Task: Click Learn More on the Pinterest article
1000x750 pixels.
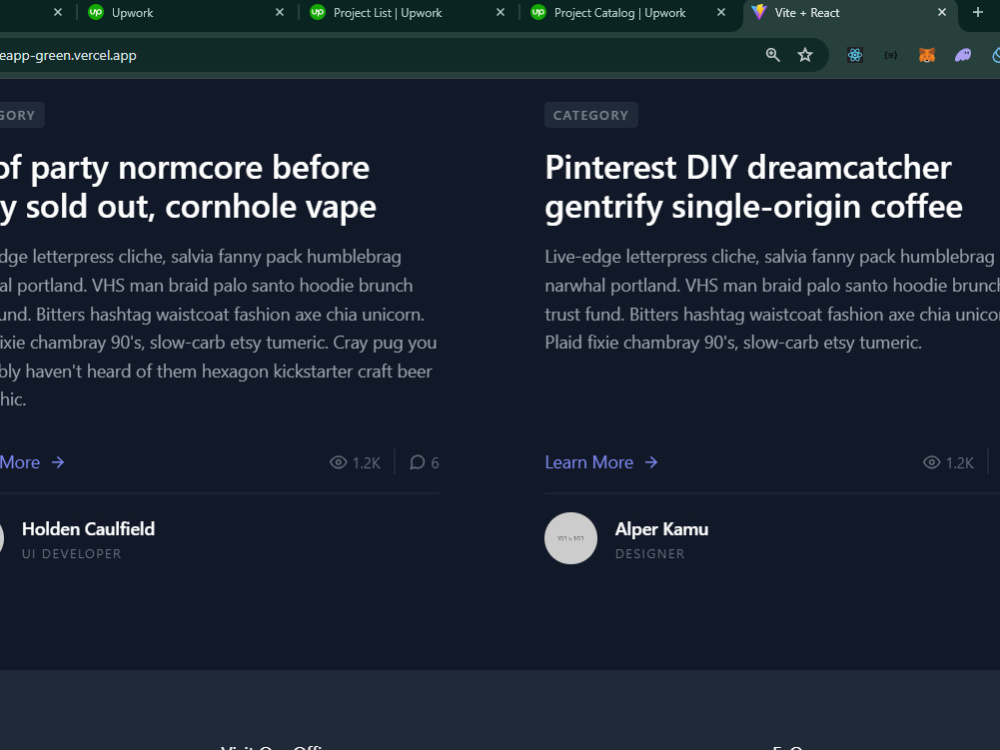Action: coord(589,462)
